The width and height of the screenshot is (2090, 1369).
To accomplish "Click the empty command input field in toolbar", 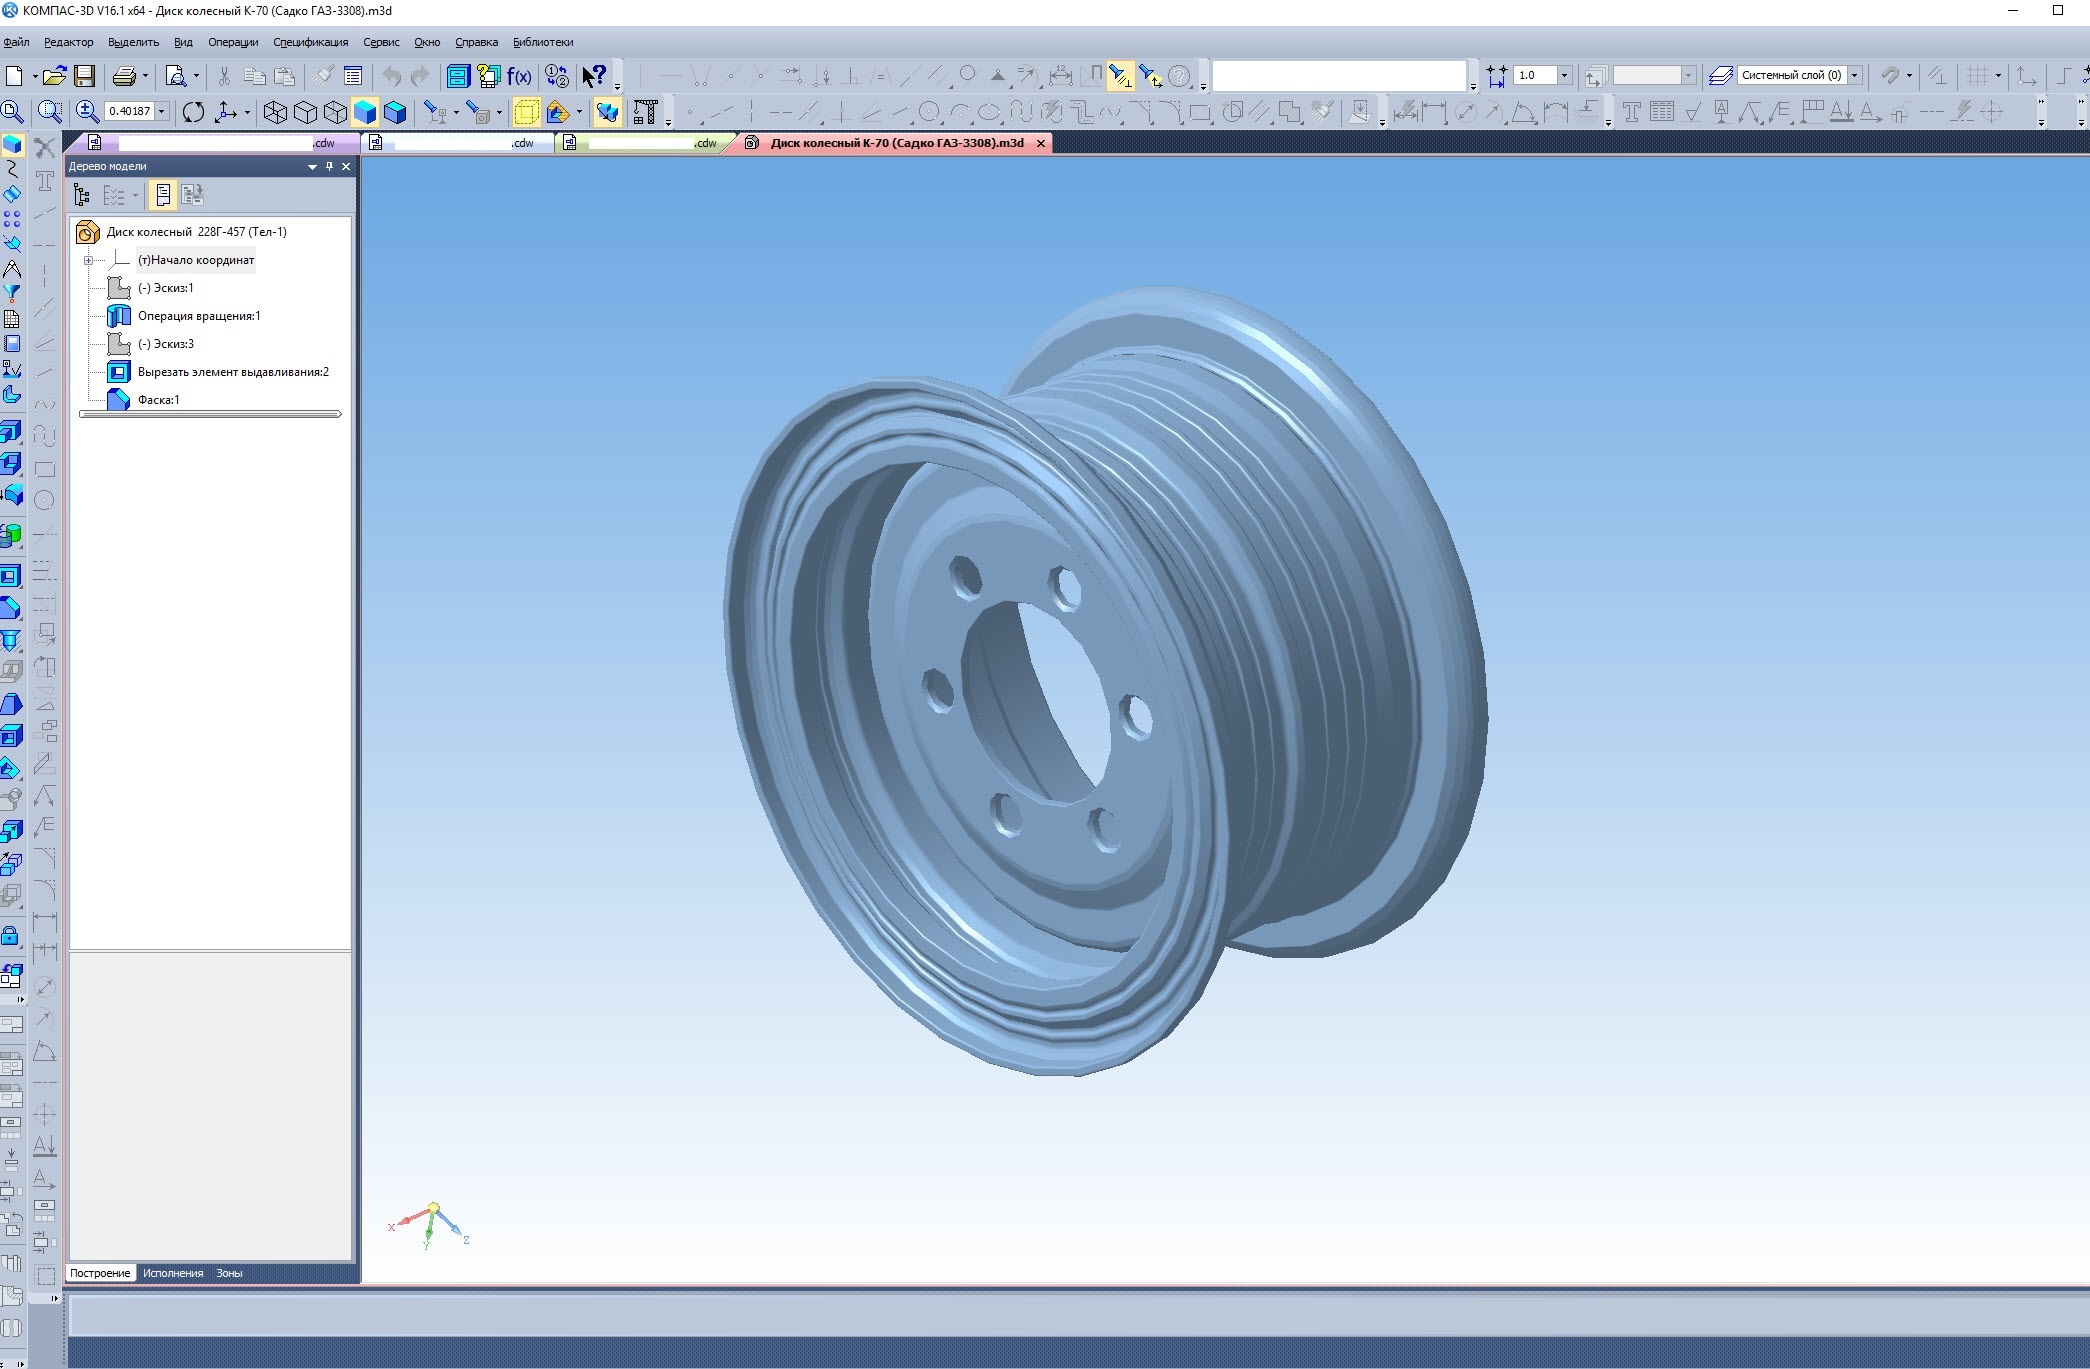I will [1339, 76].
